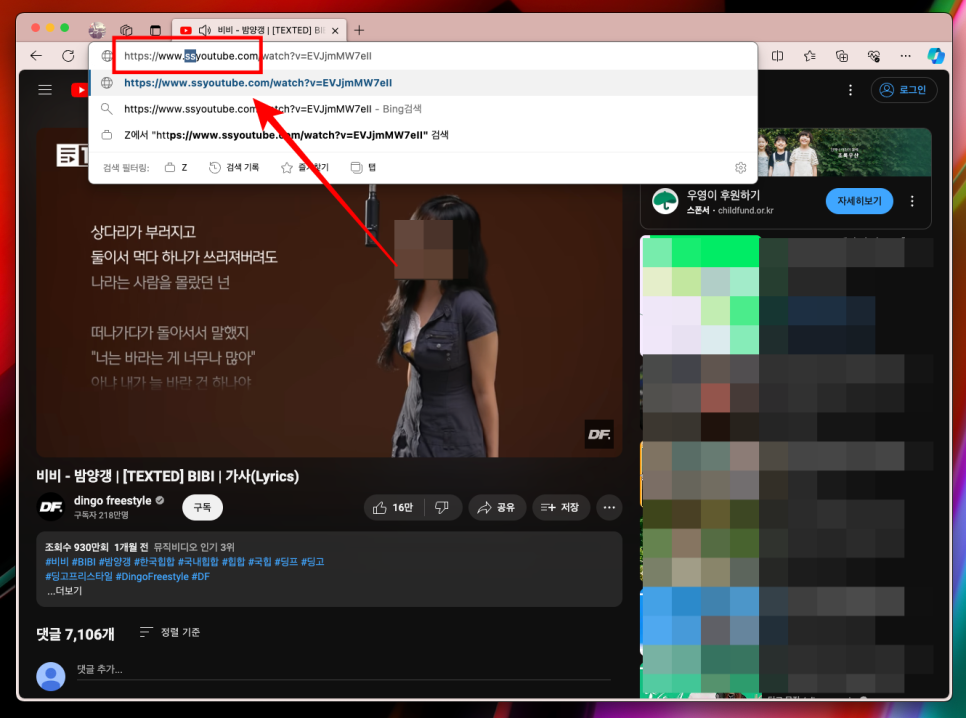Open more actions next to 저장
Viewport: 966px width, 718px height.
609,507
